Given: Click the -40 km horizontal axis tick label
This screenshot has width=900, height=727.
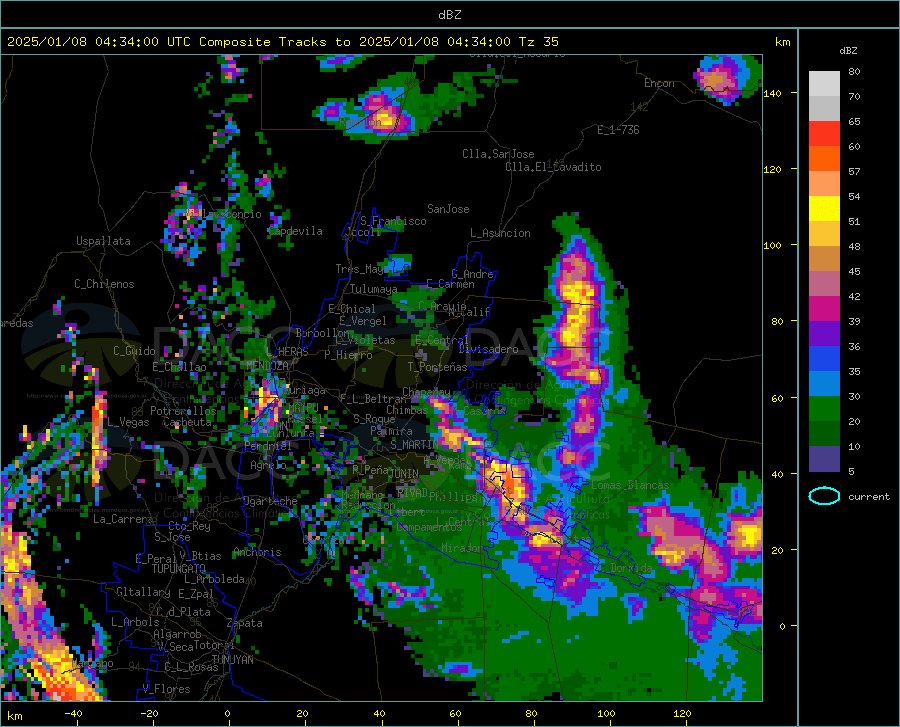Looking at the screenshot, I should click(x=73, y=713).
